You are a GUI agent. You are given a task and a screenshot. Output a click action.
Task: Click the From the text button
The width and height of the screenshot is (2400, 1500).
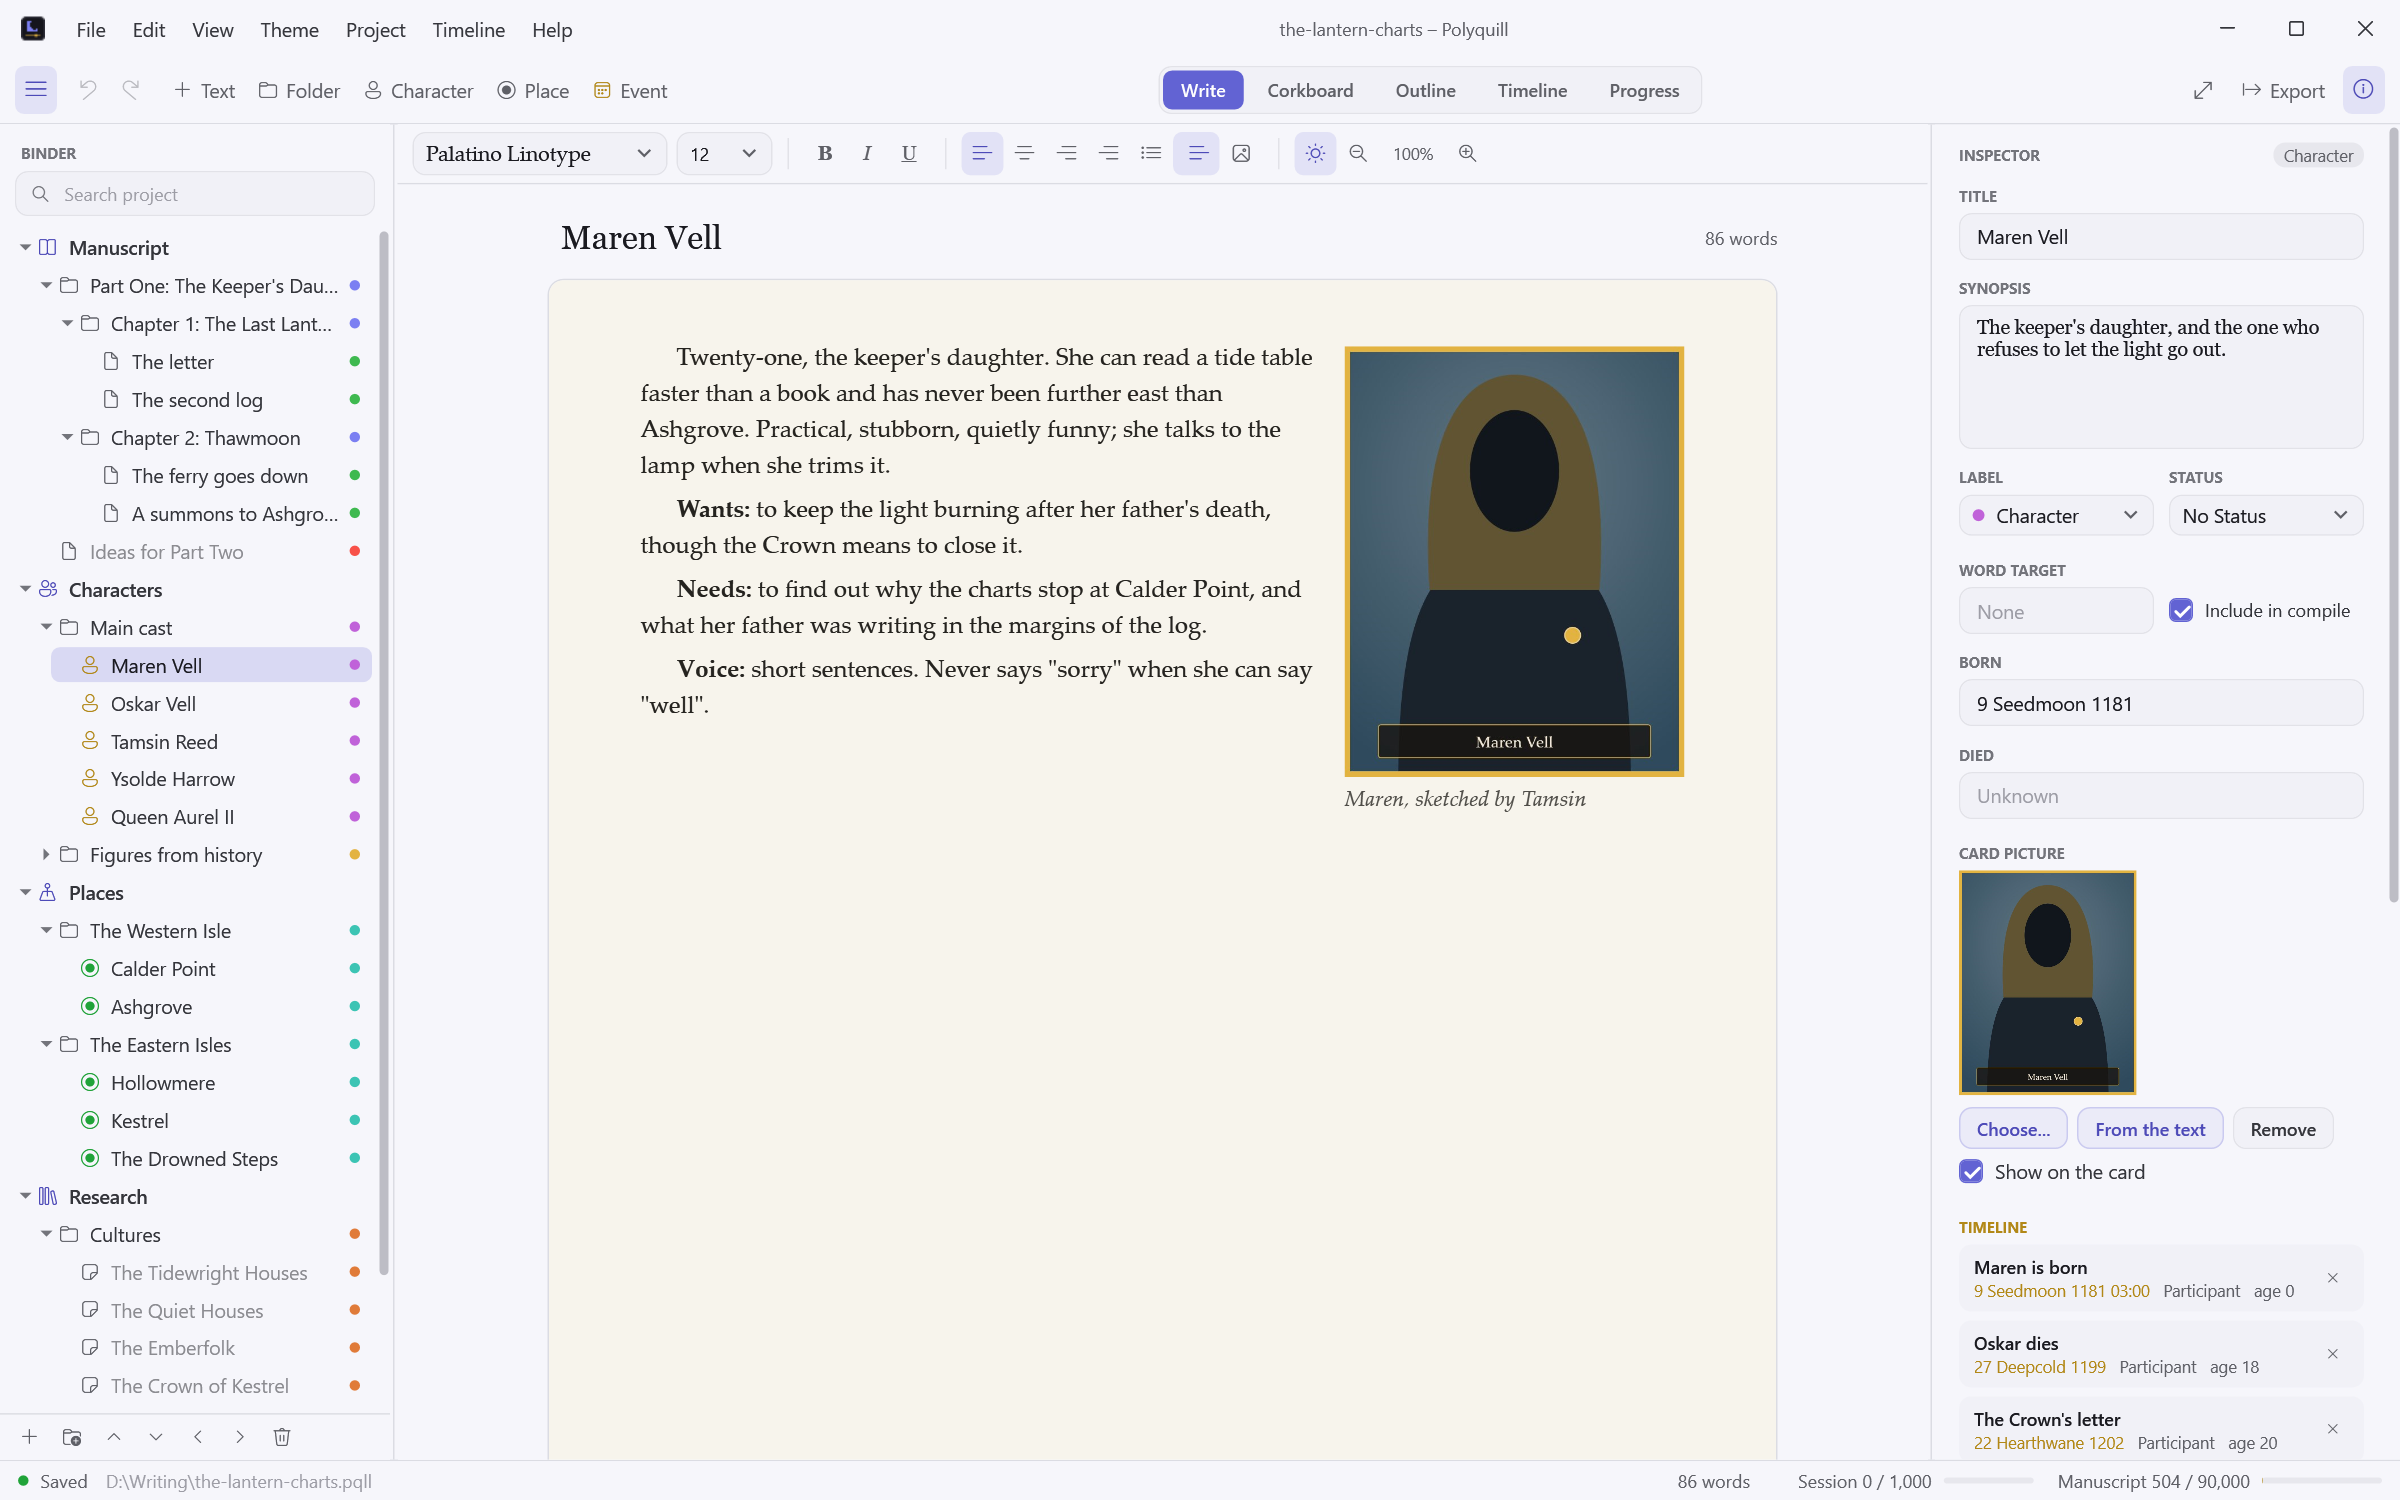[2150, 1129]
